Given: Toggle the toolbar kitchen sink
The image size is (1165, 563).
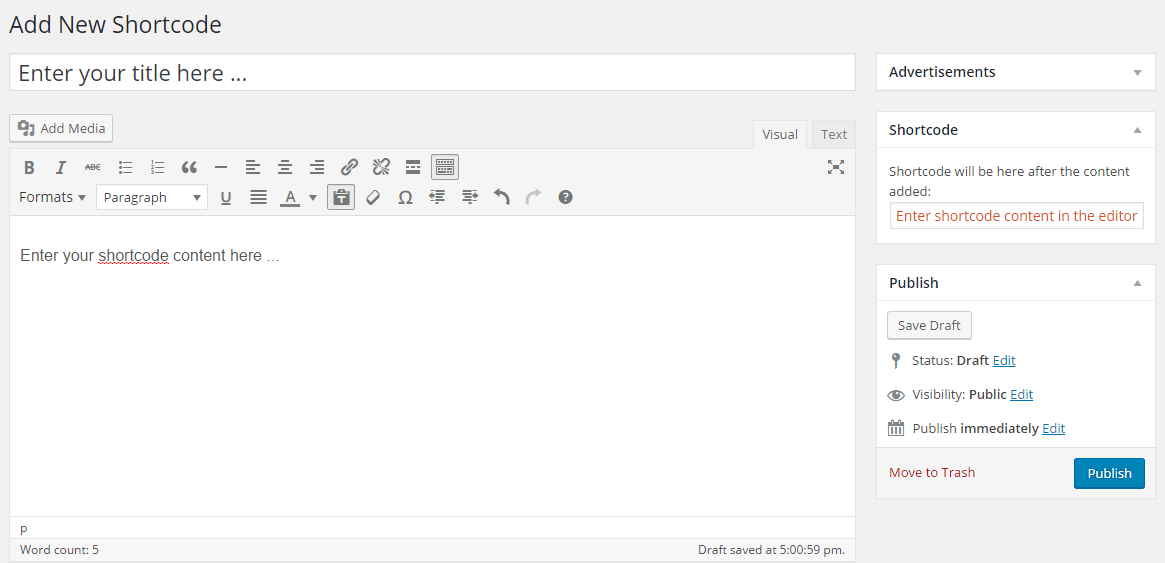Looking at the screenshot, I should point(445,167).
